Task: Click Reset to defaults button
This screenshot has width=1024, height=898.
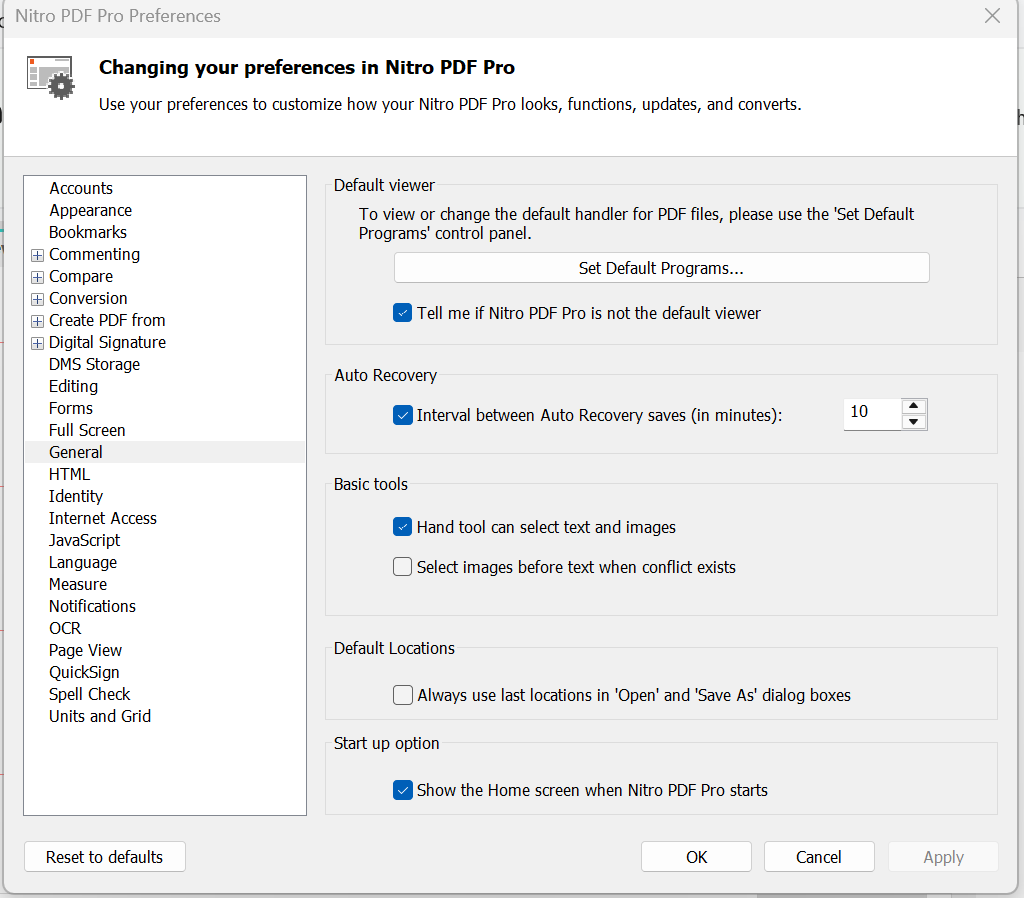Action: coord(104,857)
